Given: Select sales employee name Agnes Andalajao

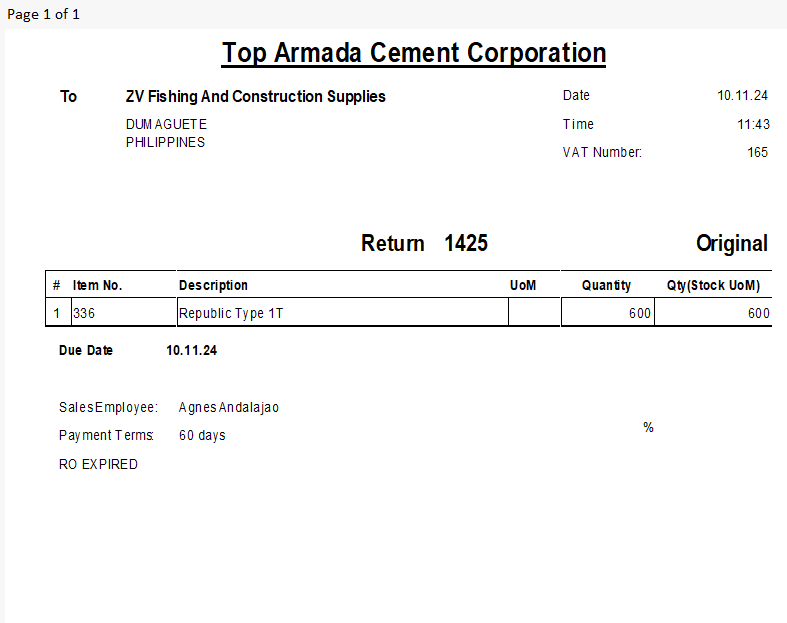Looking at the screenshot, I should [x=229, y=407].
